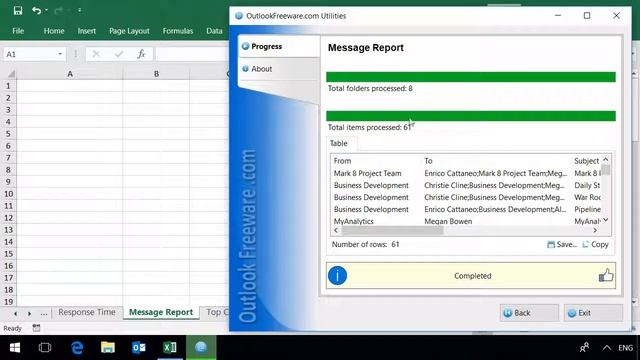Switch to Outlook via the taskbar
The image size is (640, 360).
click(x=139, y=347)
